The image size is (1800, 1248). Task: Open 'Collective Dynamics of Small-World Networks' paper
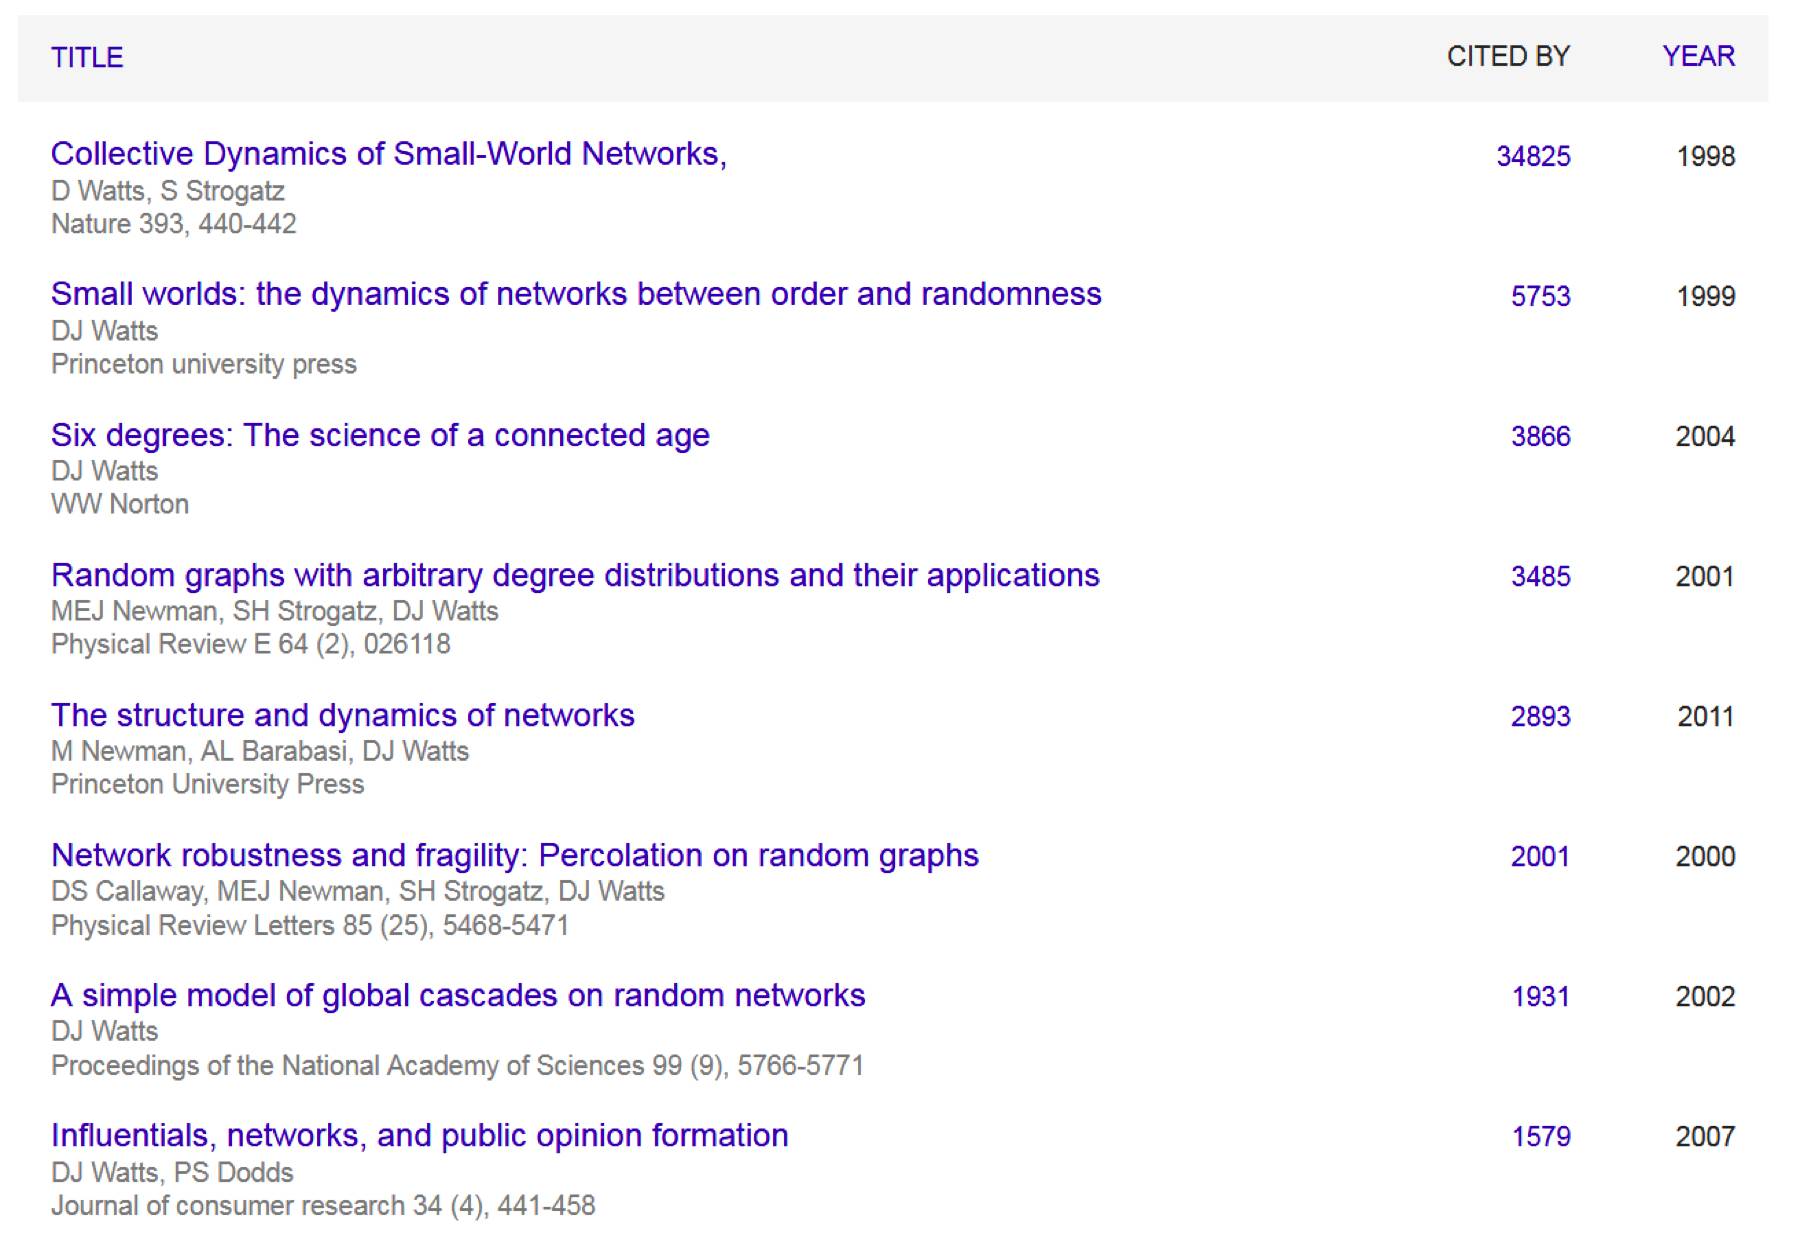388,154
